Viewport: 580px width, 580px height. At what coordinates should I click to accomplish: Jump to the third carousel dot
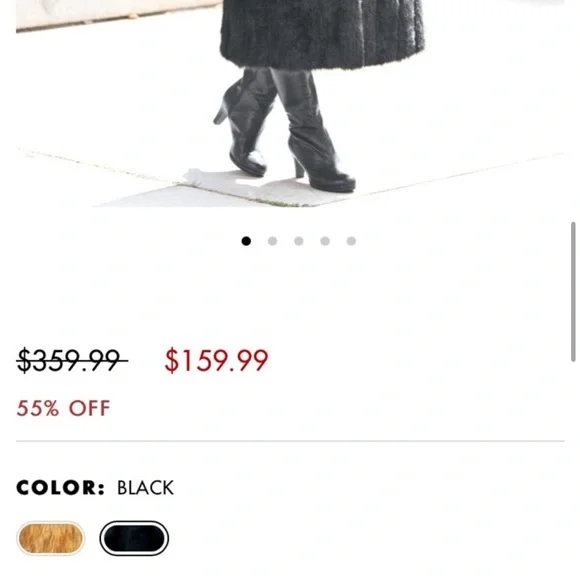[299, 241]
